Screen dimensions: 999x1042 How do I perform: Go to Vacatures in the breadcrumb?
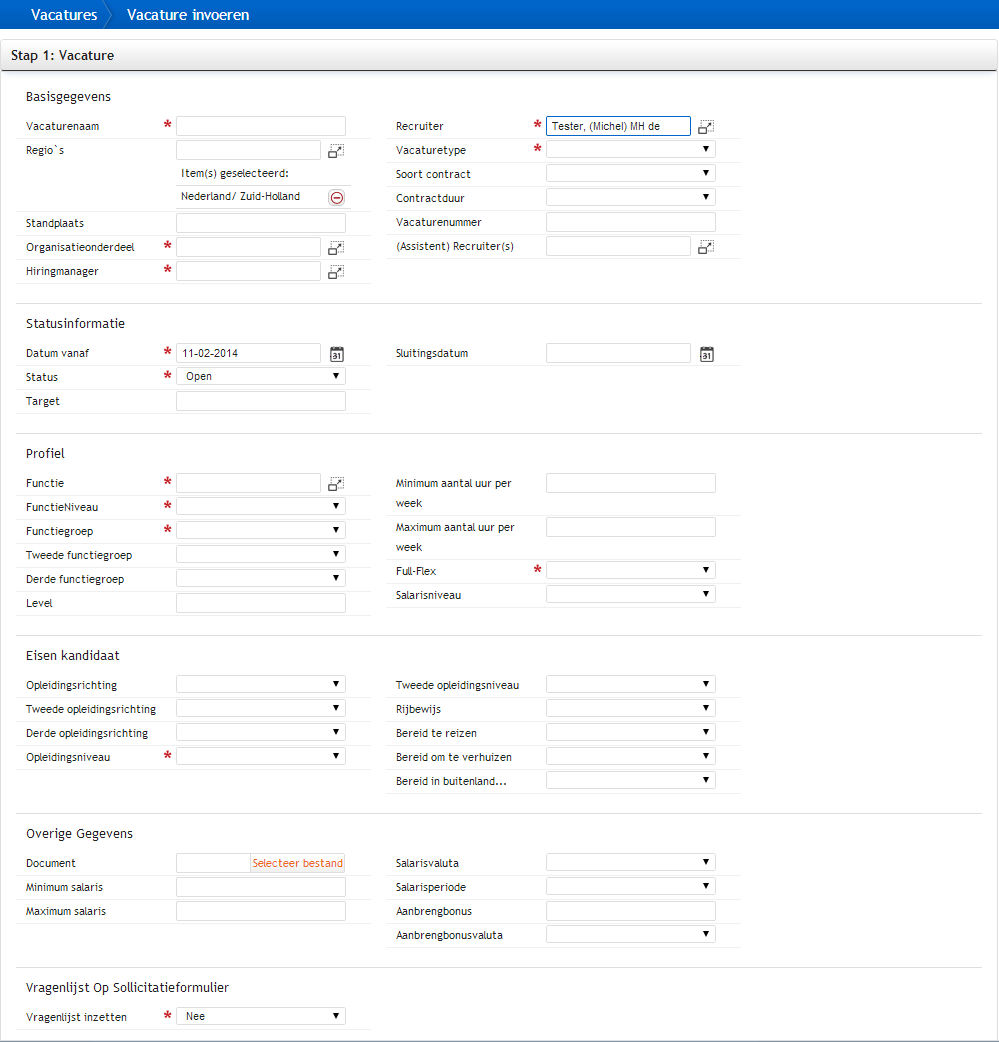64,15
